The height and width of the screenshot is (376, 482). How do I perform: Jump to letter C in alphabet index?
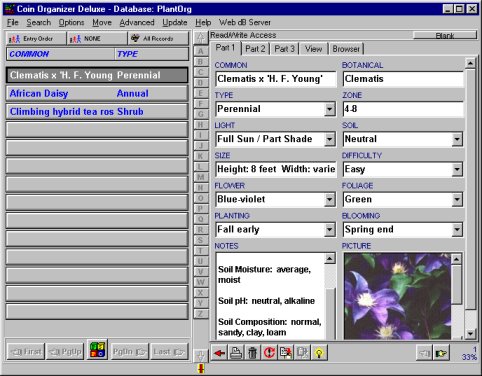[x=200, y=72]
